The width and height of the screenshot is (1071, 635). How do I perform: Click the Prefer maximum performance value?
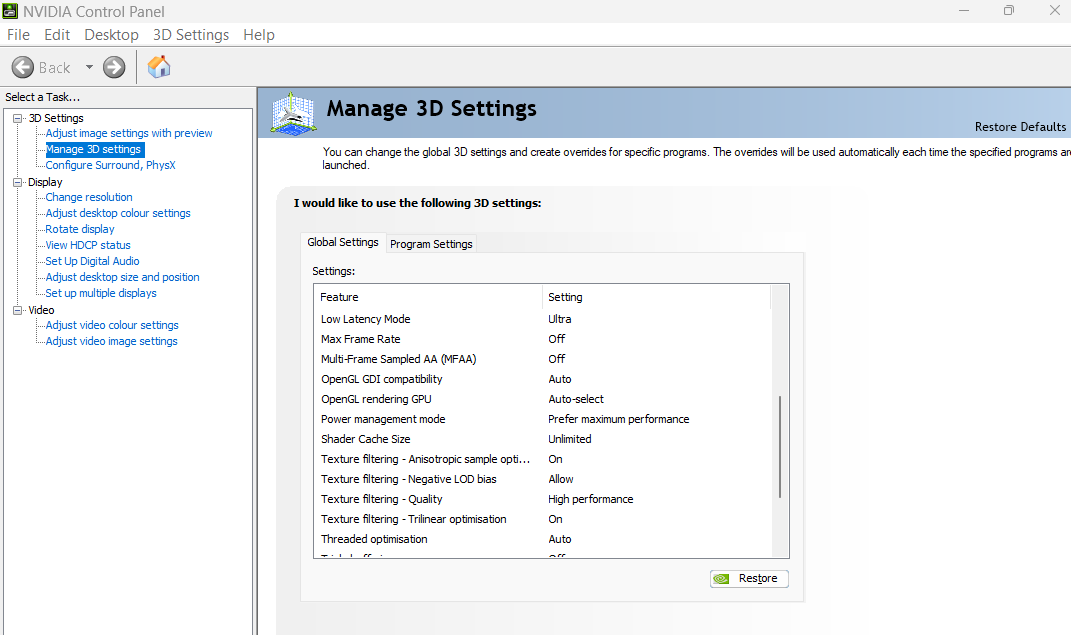(618, 419)
